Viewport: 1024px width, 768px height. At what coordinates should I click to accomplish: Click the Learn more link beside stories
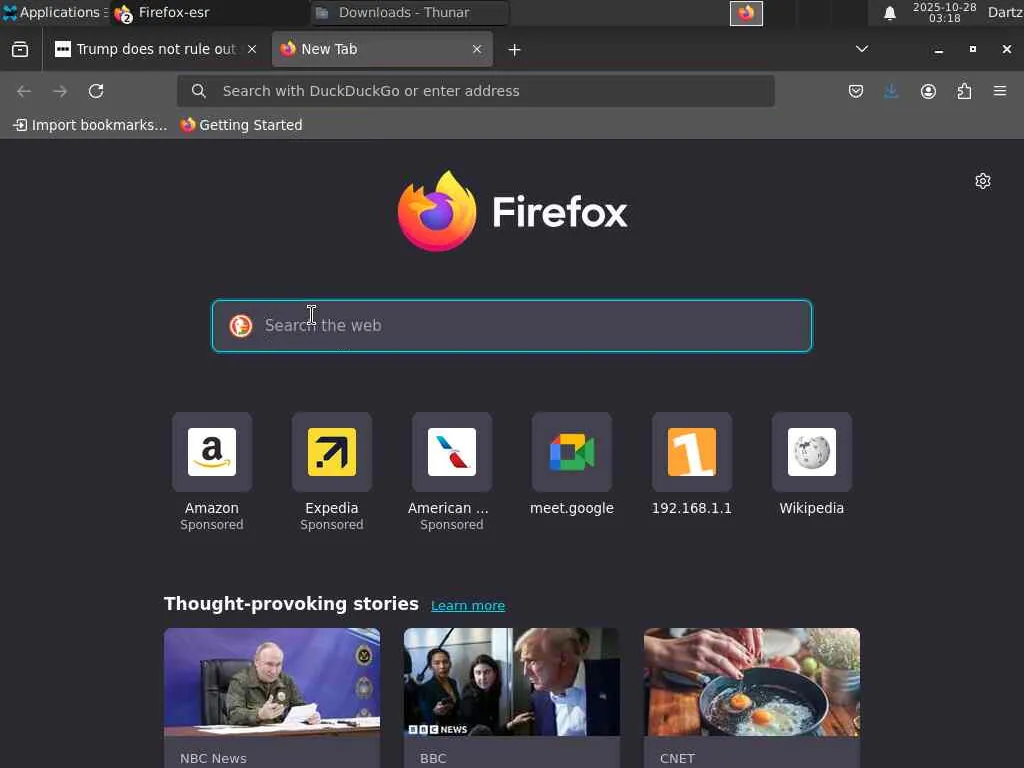(468, 605)
